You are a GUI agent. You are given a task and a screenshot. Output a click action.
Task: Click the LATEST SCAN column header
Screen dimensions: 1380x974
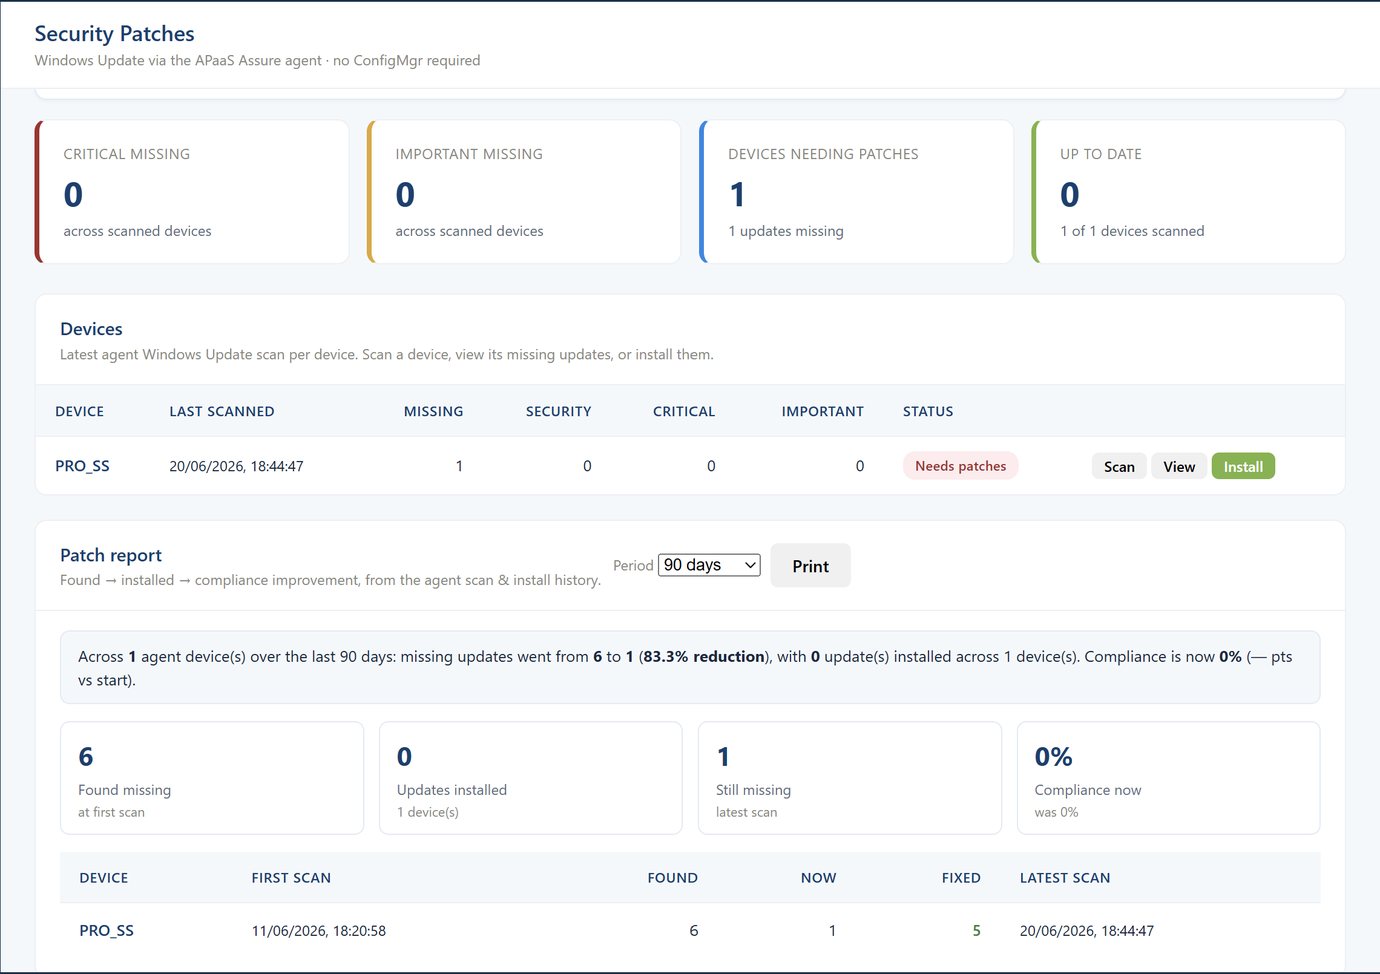pyautogui.click(x=1065, y=878)
